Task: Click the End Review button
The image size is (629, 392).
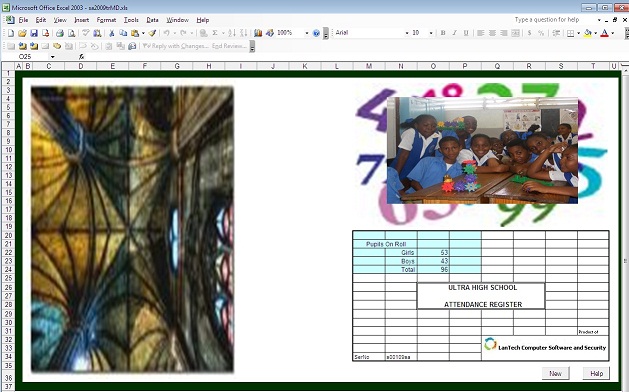Action: click(229, 46)
